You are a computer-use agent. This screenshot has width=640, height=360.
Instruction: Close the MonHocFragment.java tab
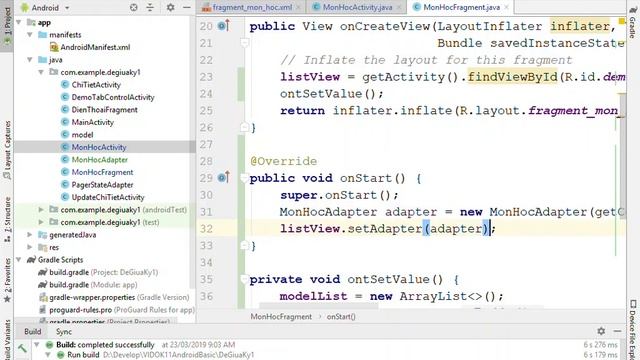coord(506,7)
